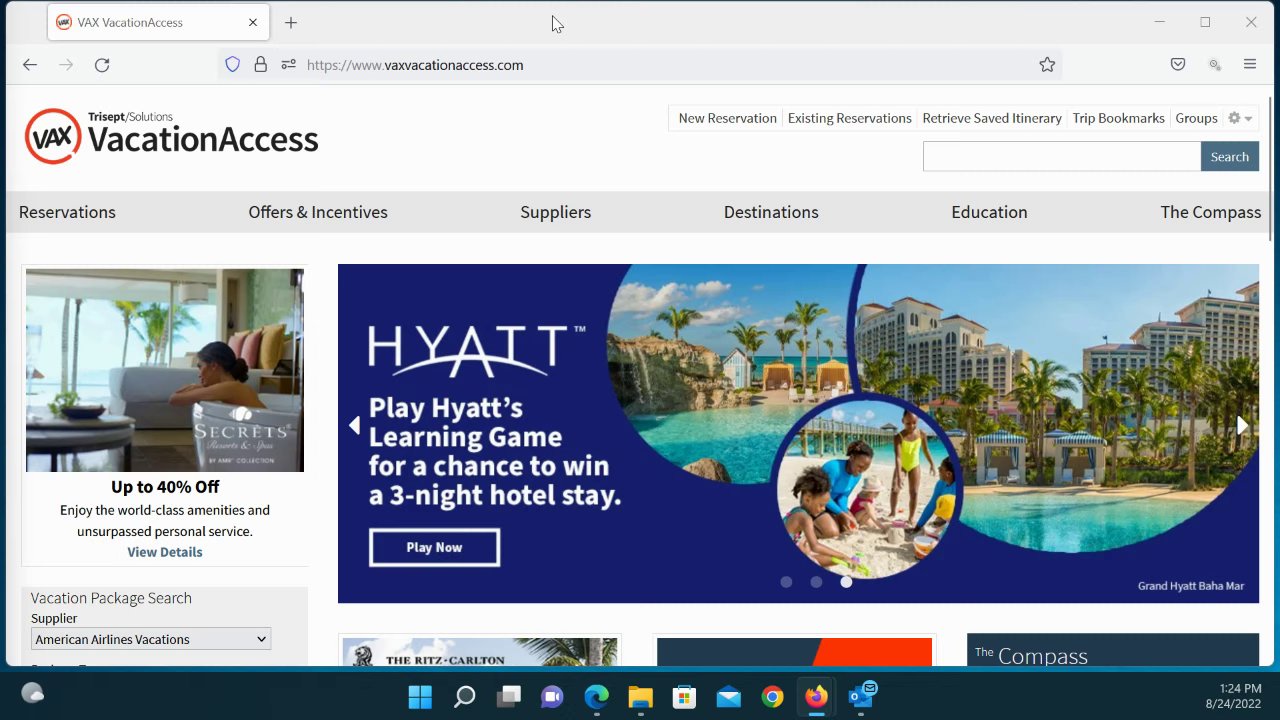Open the tracking protection shield icon
This screenshot has height=720, width=1280.
point(232,65)
